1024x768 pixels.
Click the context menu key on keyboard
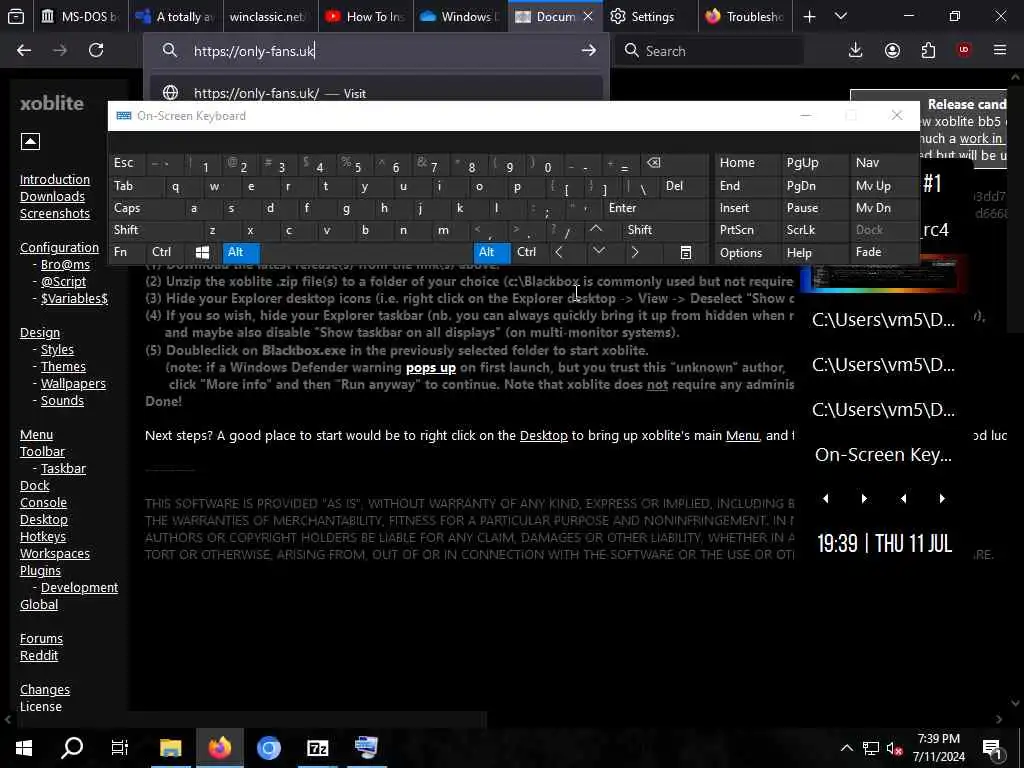coord(686,252)
